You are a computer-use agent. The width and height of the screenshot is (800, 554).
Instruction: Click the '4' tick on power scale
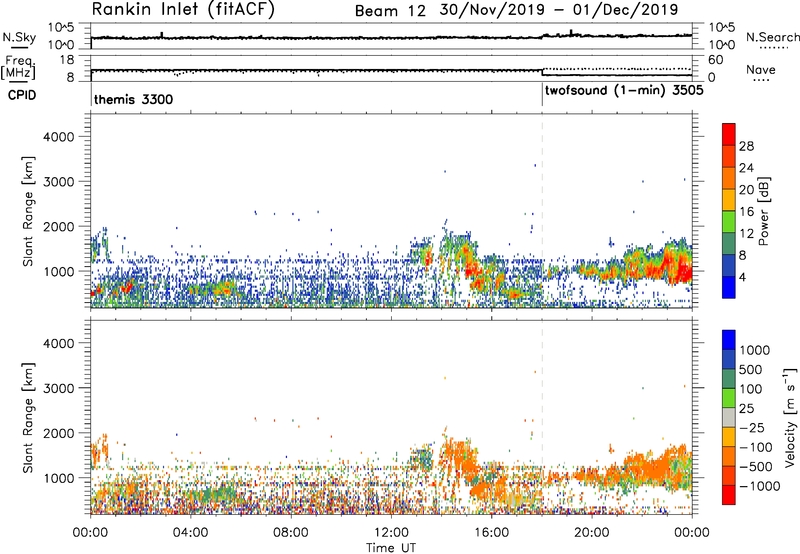(742, 277)
